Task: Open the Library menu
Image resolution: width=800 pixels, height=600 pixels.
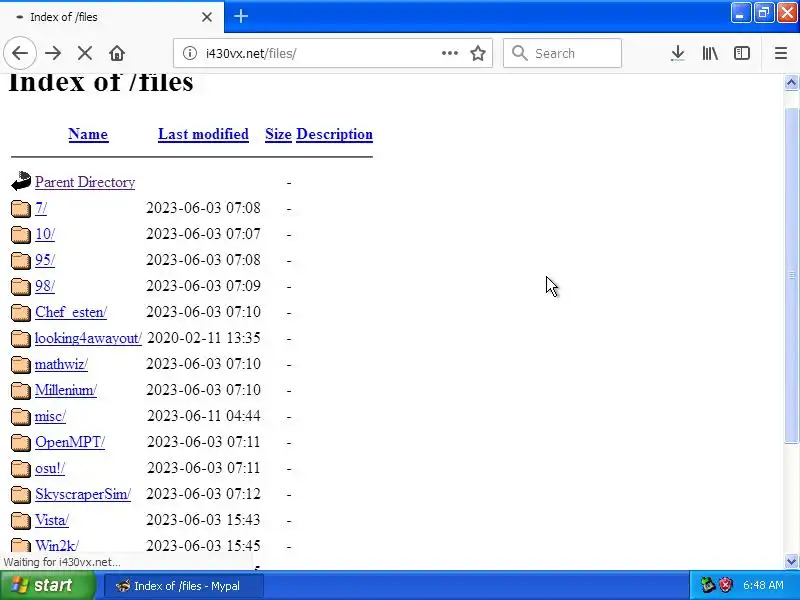Action: click(x=710, y=53)
